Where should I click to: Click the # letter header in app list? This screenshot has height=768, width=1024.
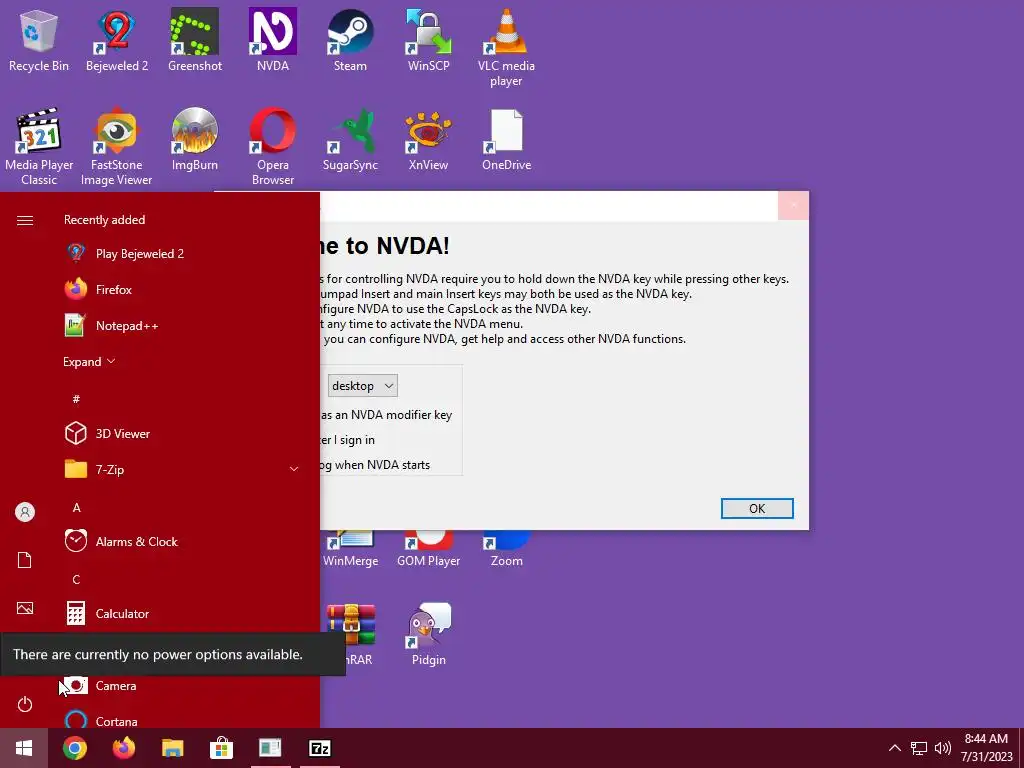point(76,399)
